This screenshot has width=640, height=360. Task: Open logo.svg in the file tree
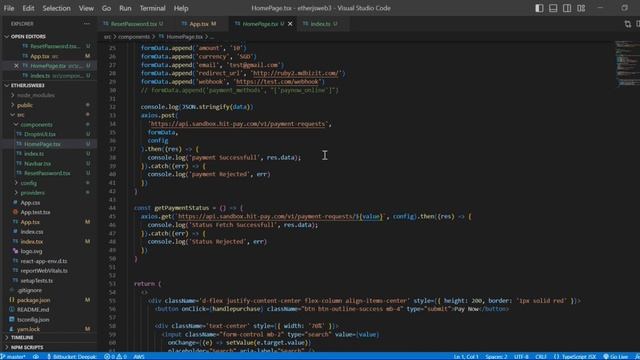31,251
